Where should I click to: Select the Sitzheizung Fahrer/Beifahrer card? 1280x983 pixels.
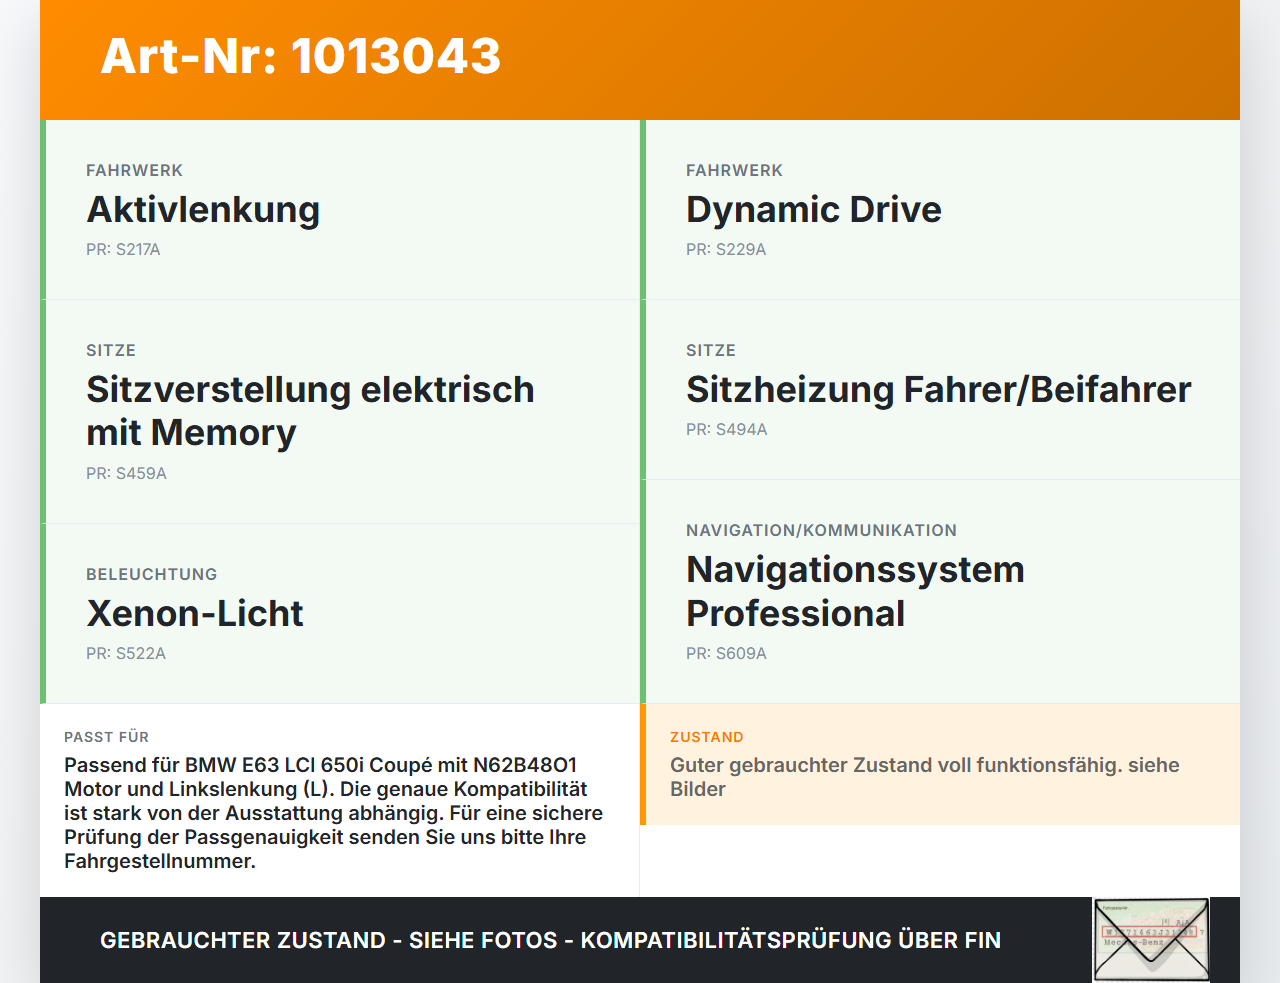pos(938,389)
